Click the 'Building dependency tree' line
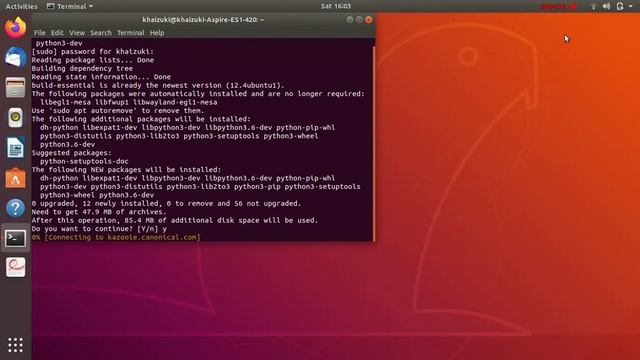This screenshot has width=640, height=360. (82, 68)
